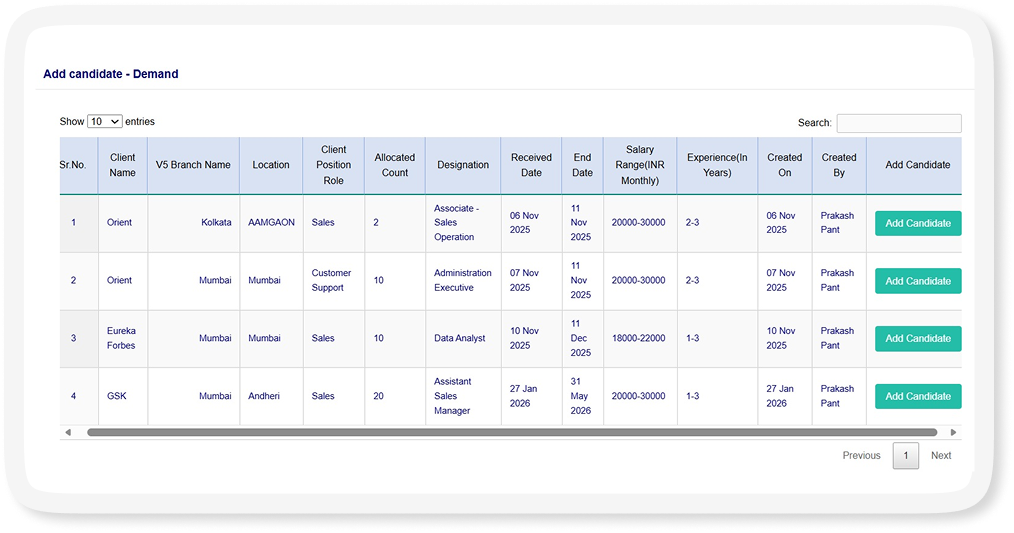This screenshot has width=1014, height=533.
Task: Click the Search input field
Action: pyautogui.click(x=898, y=123)
